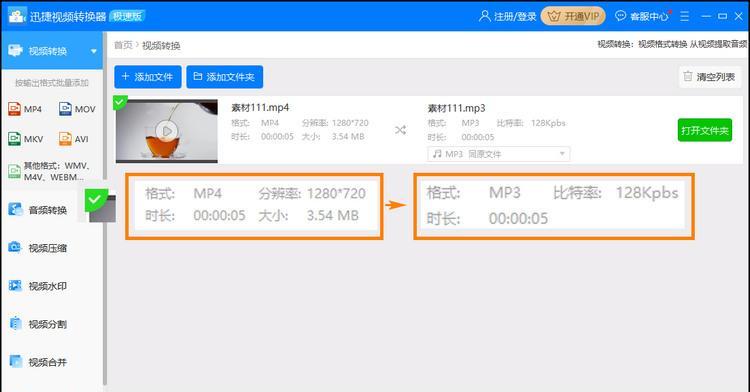750x392 pixels.
Task: Open the 视频转换 sidebar section
Action: point(52,51)
